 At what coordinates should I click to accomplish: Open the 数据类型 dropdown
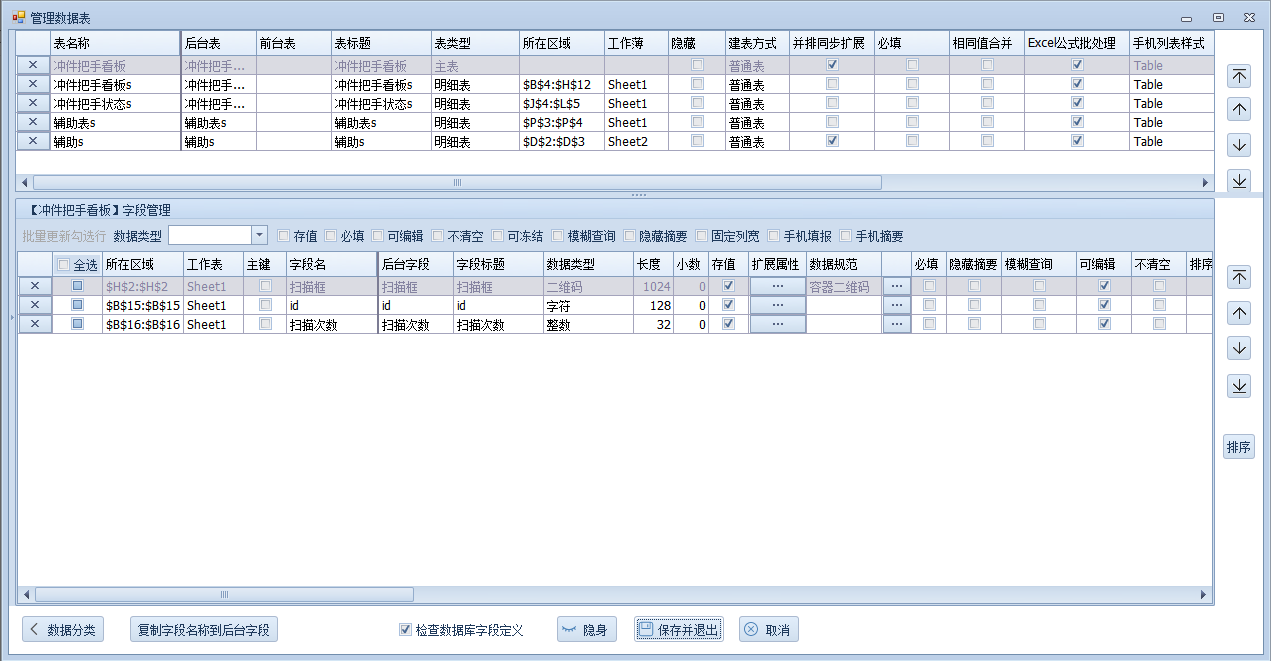pyautogui.click(x=259, y=236)
